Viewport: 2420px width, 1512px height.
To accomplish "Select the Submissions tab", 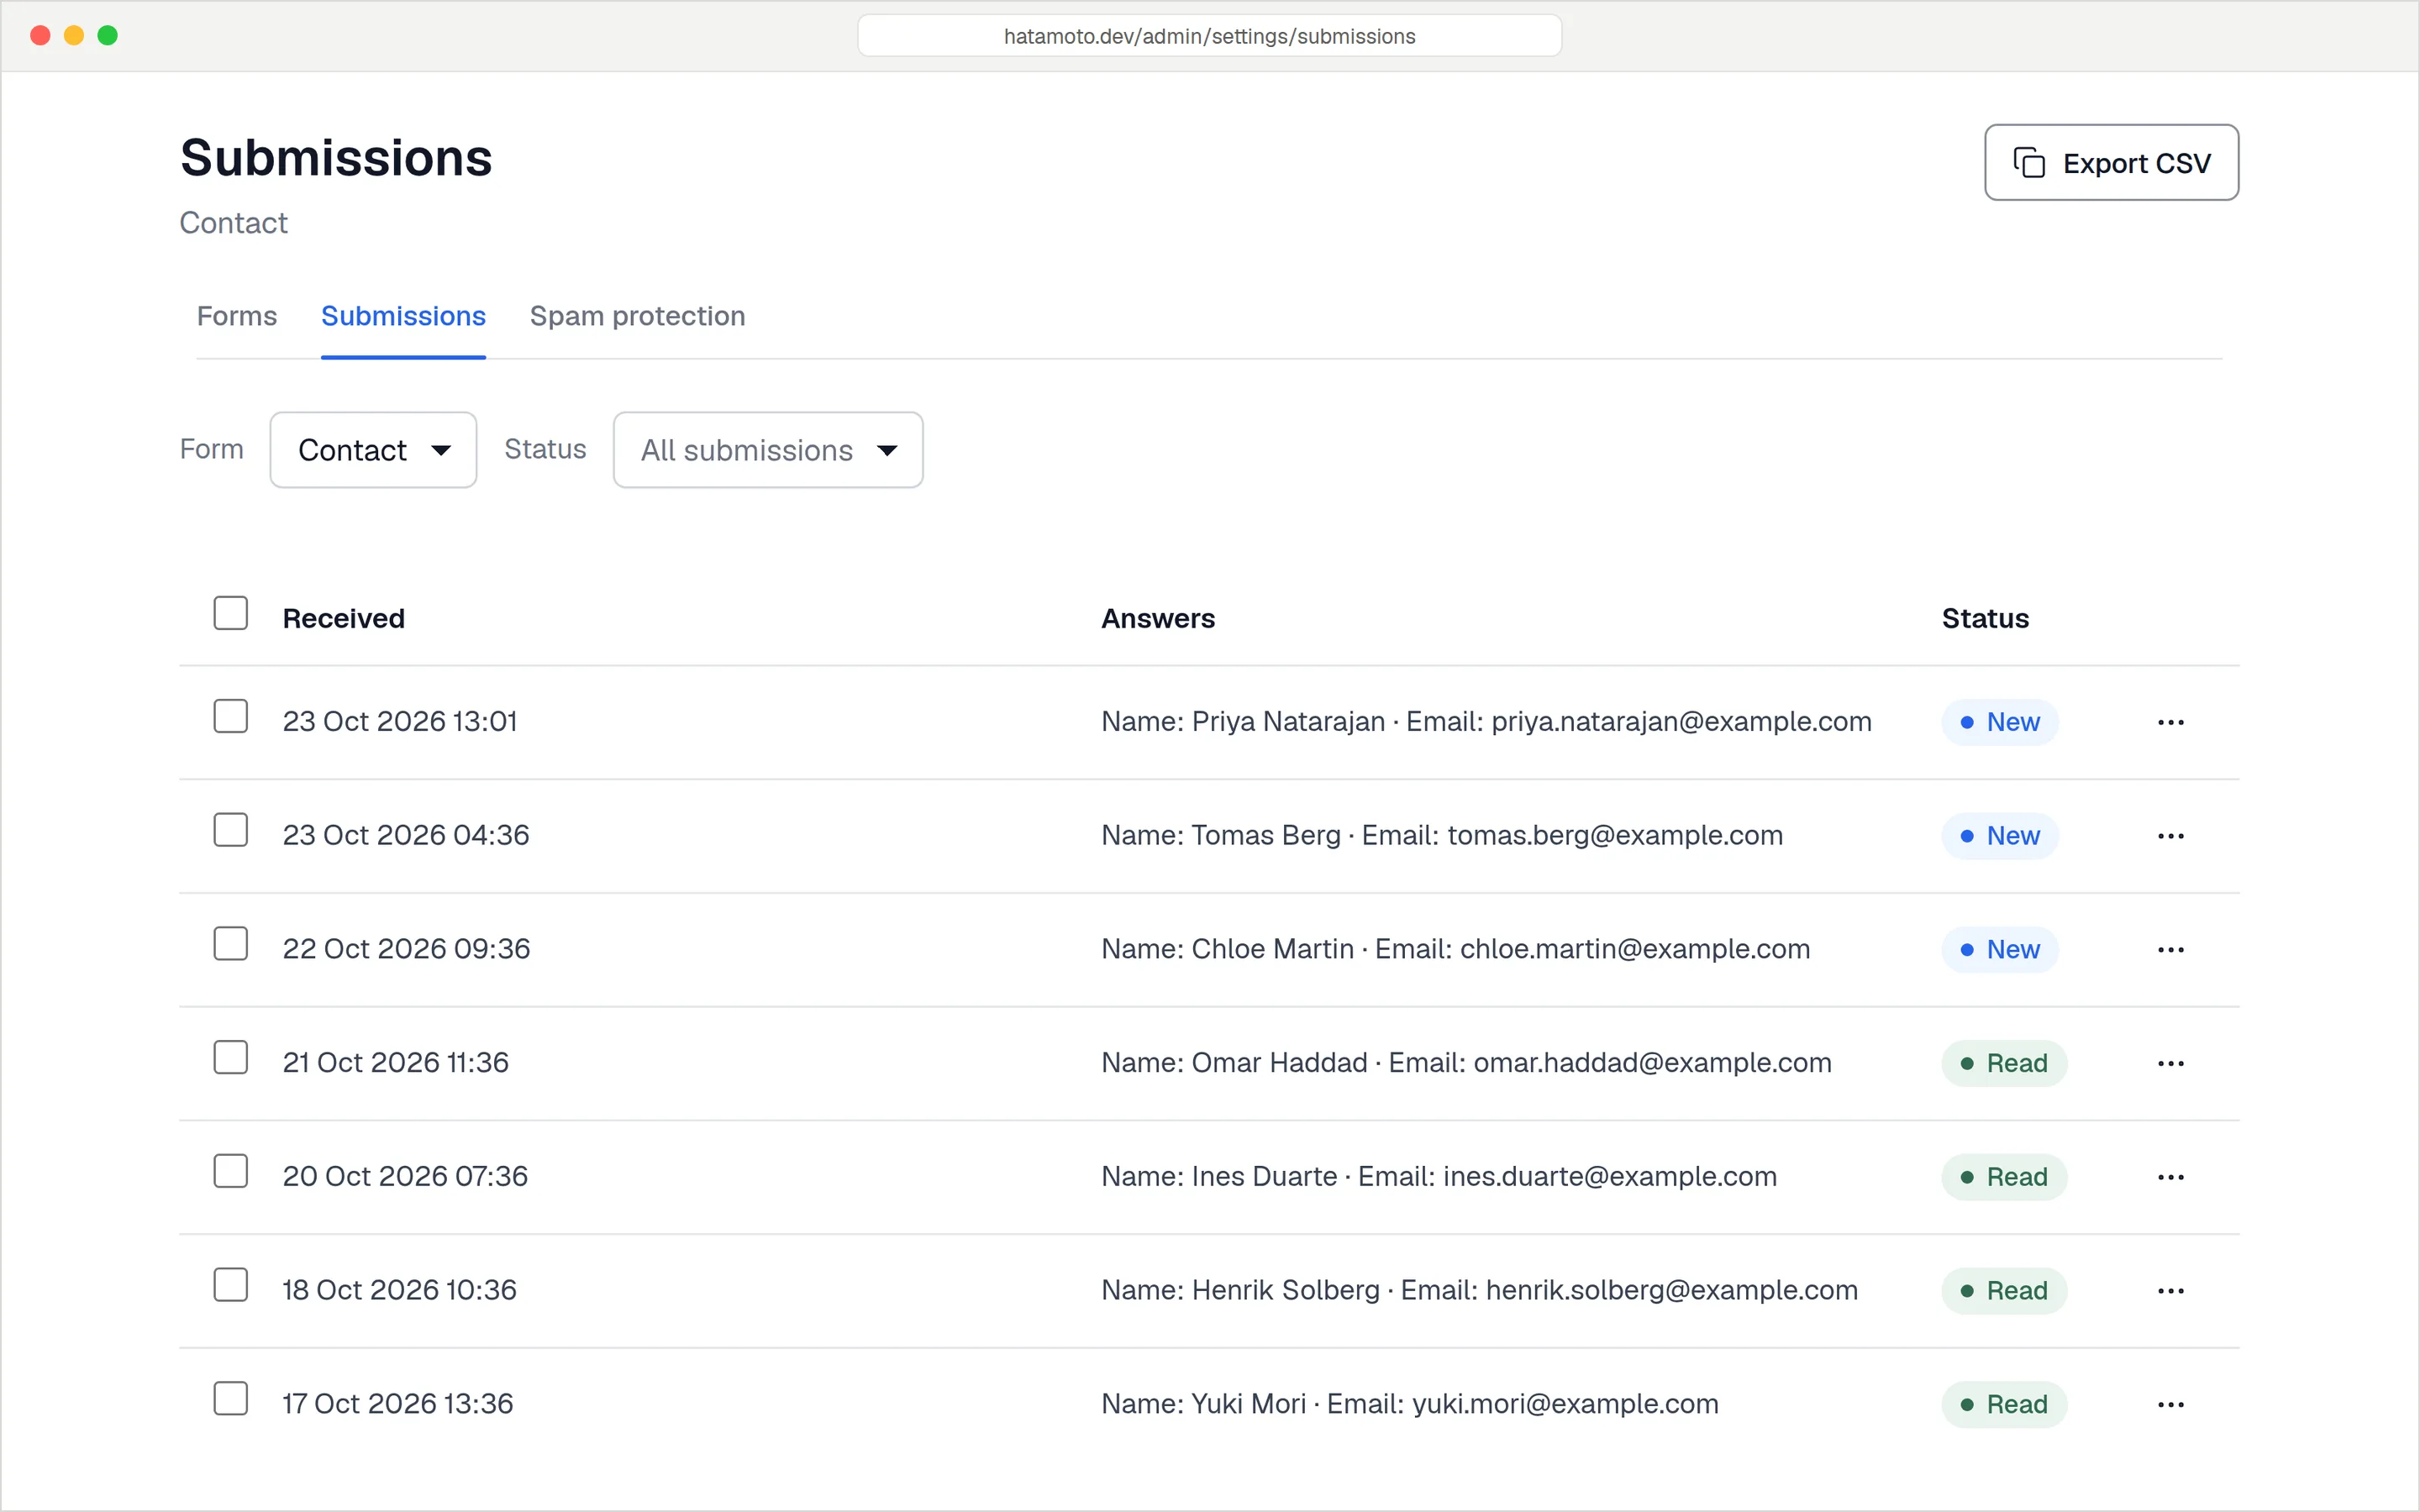I will (403, 316).
